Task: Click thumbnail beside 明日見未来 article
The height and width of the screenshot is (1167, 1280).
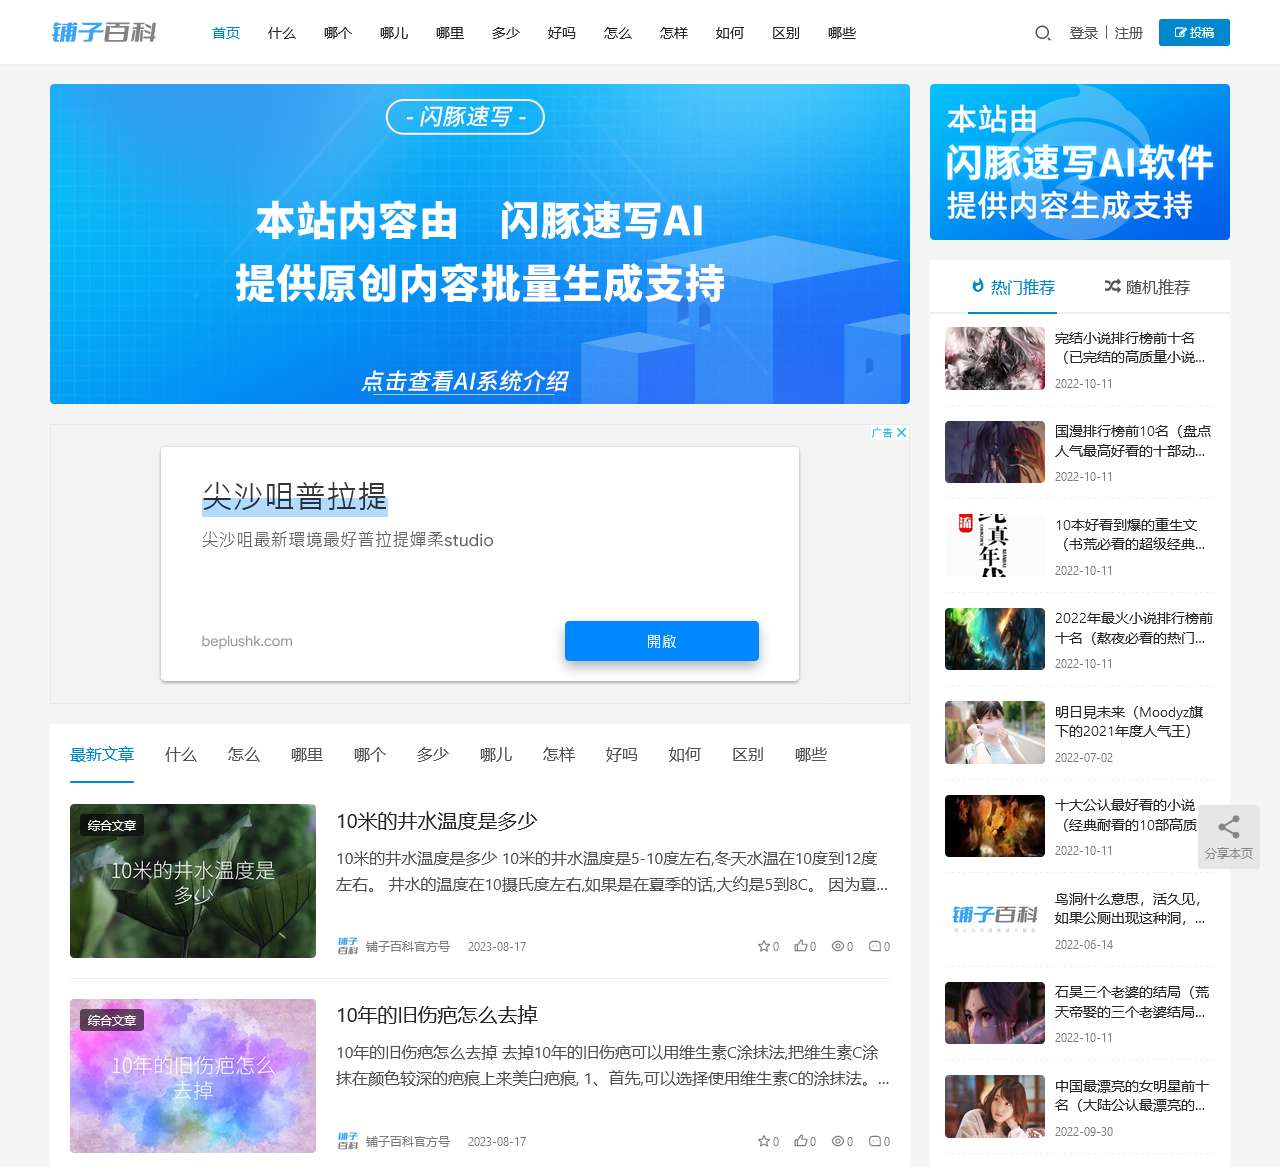Action: pyautogui.click(x=995, y=732)
